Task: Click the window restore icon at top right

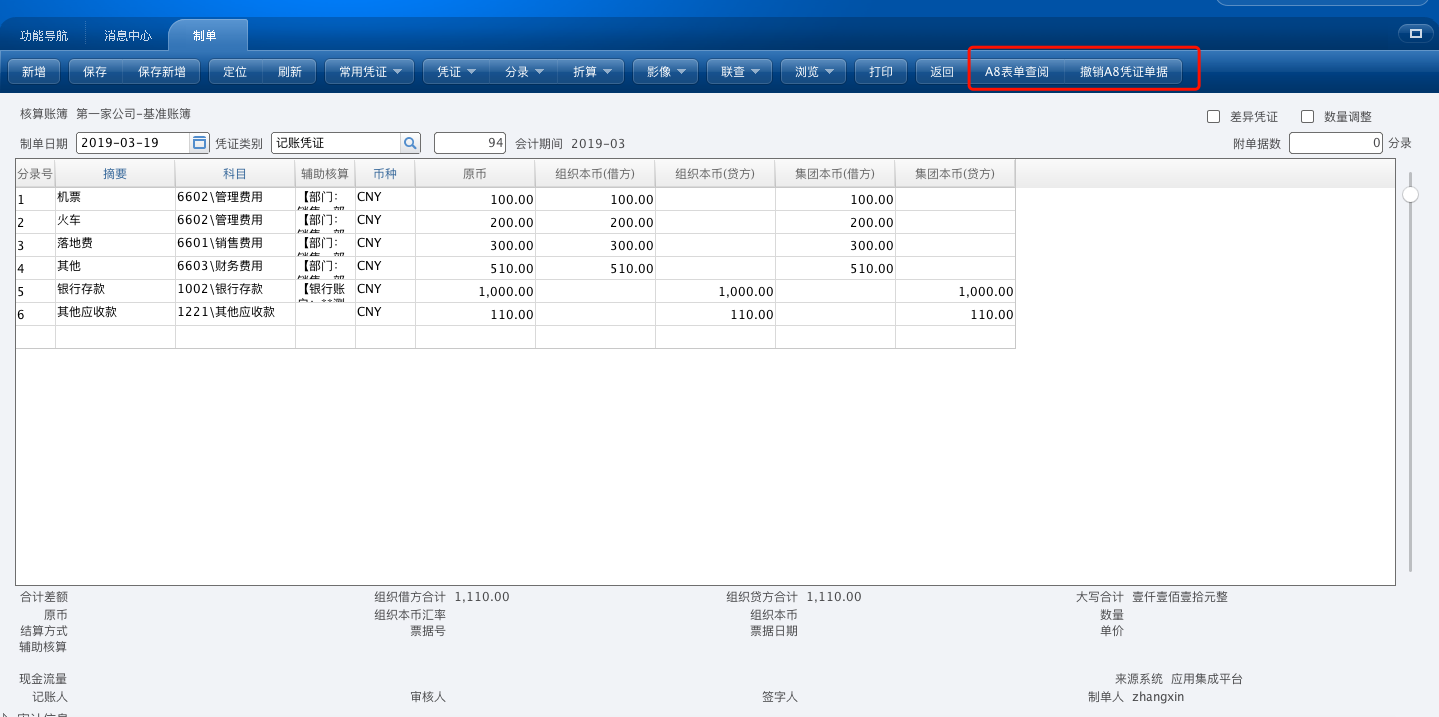Action: 1415,34
